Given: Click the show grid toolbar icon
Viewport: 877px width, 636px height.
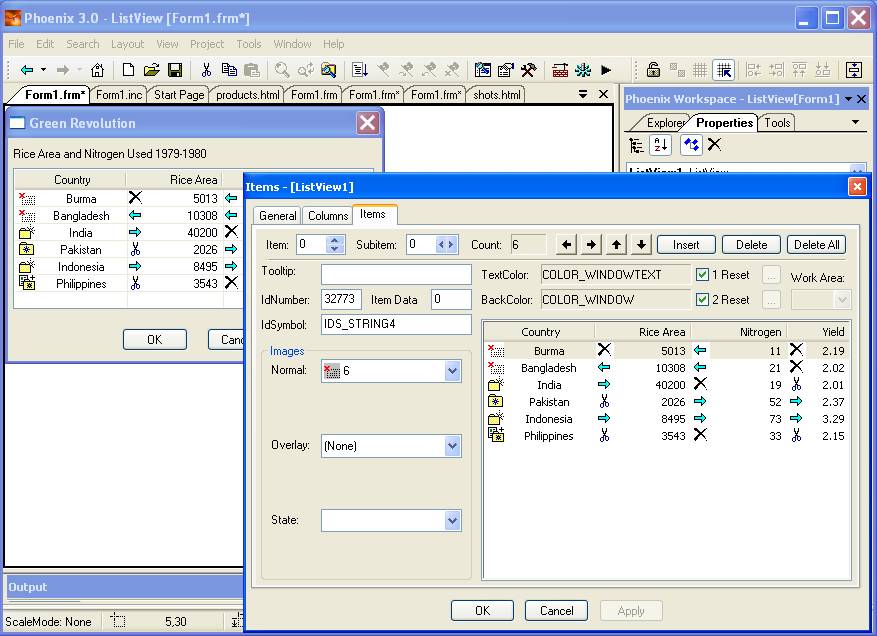Looking at the screenshot, I should pyautogui.click(x=700, y=70).
